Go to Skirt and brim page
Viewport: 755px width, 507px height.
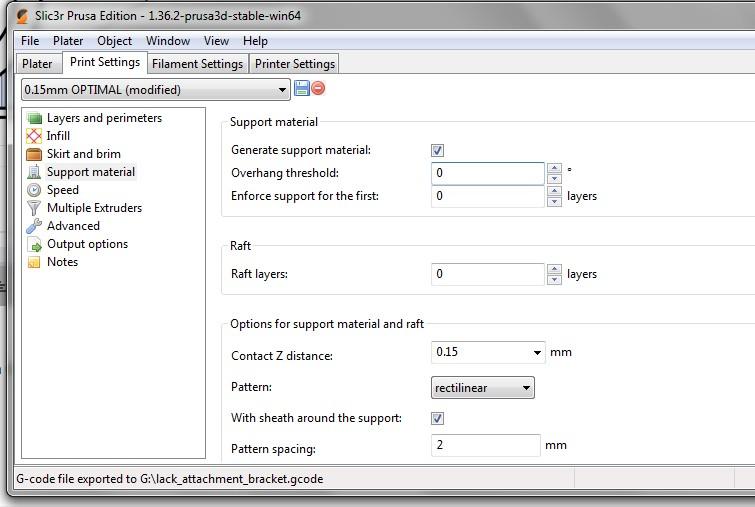pyautogui.click(x=84, y=154)
